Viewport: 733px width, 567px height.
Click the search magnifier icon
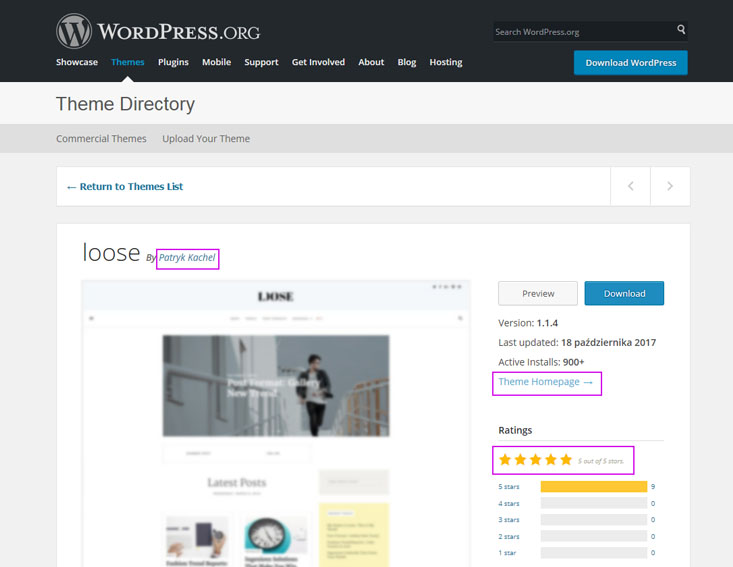click(x=681, y=30)
